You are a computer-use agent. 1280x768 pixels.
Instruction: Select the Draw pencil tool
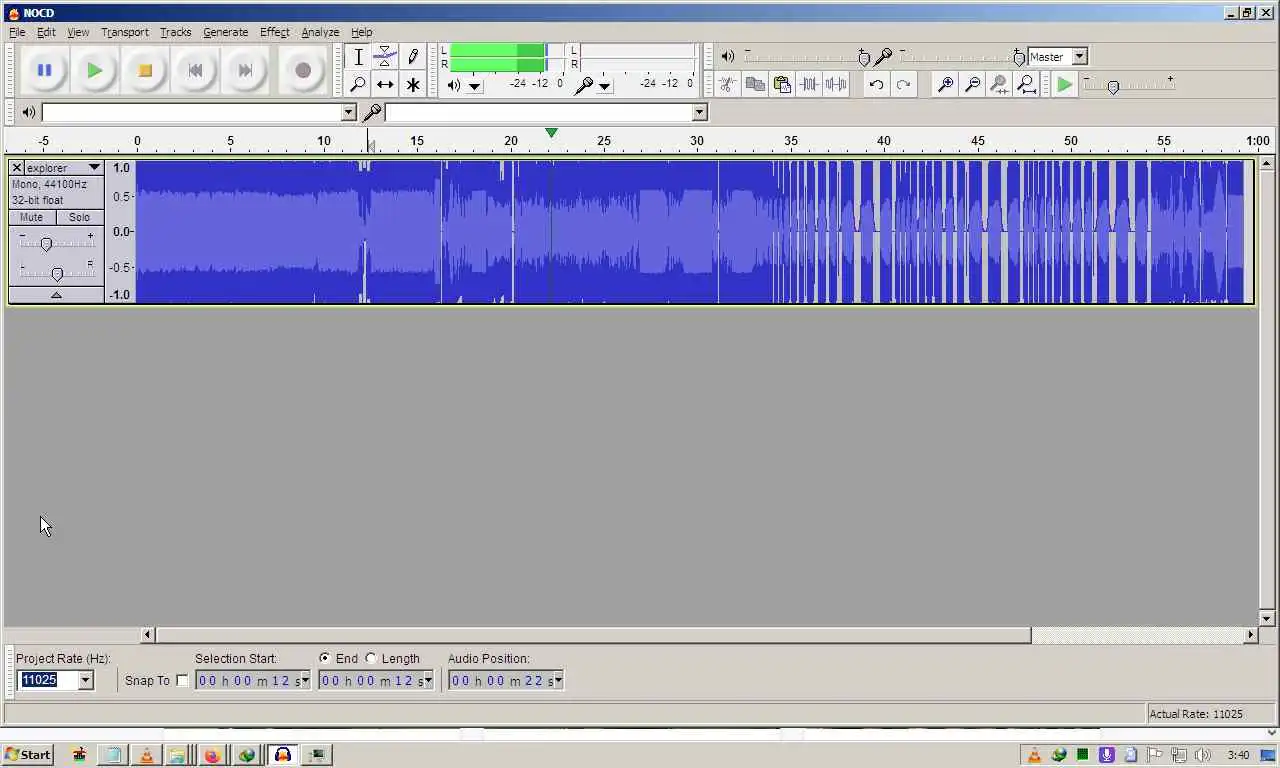[412, 57]
